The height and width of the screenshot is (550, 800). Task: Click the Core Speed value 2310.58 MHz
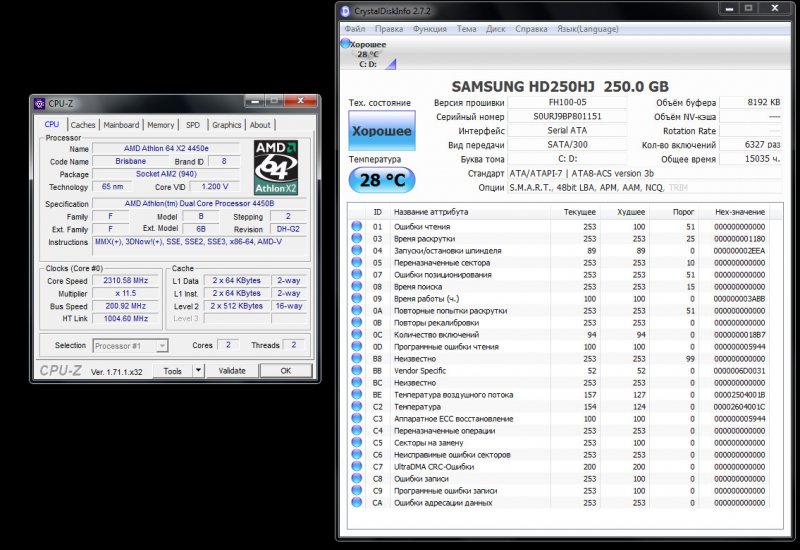126,281
